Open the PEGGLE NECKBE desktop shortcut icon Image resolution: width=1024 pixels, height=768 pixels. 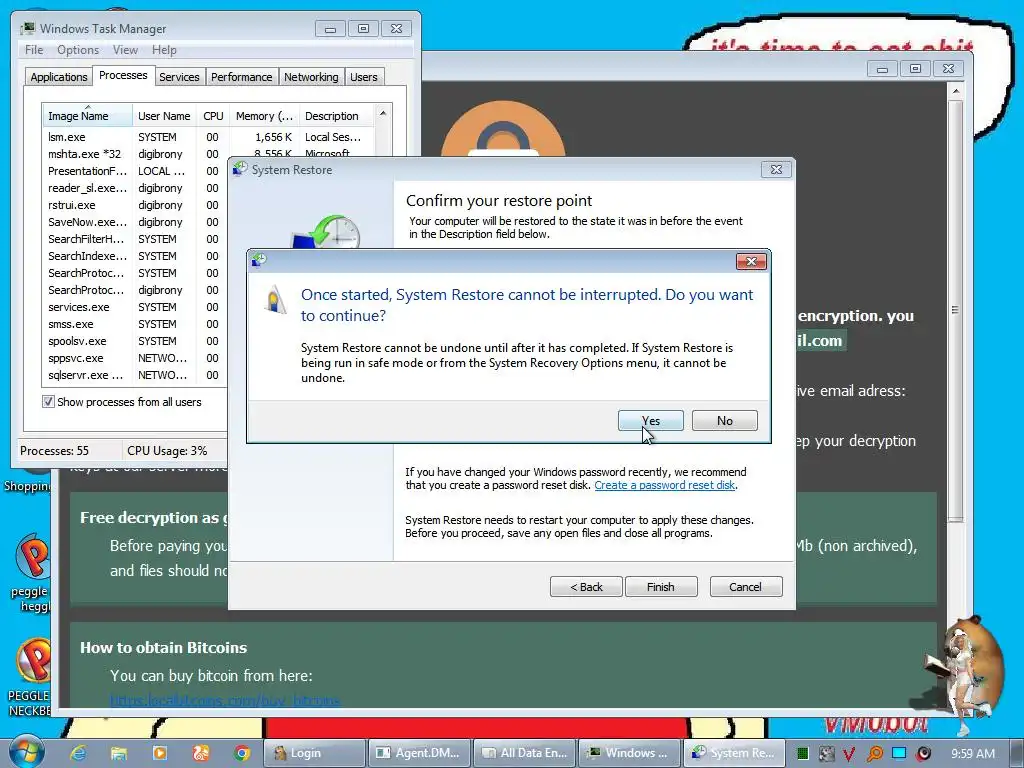click(x=29, y=678)
